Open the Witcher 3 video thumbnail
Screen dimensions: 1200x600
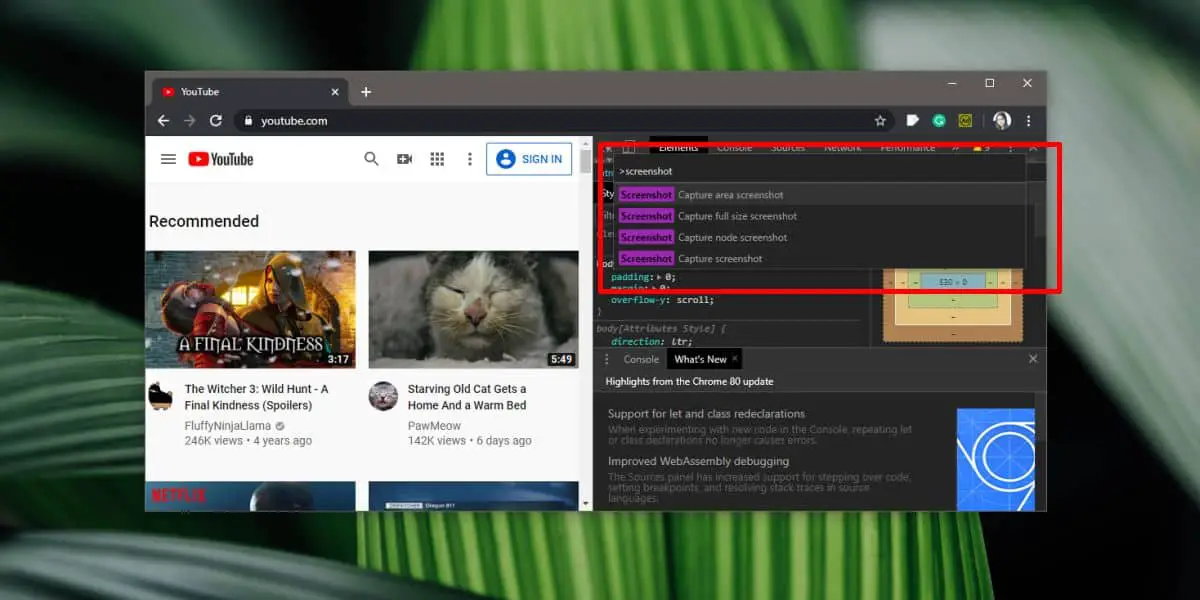click(250, 309)
